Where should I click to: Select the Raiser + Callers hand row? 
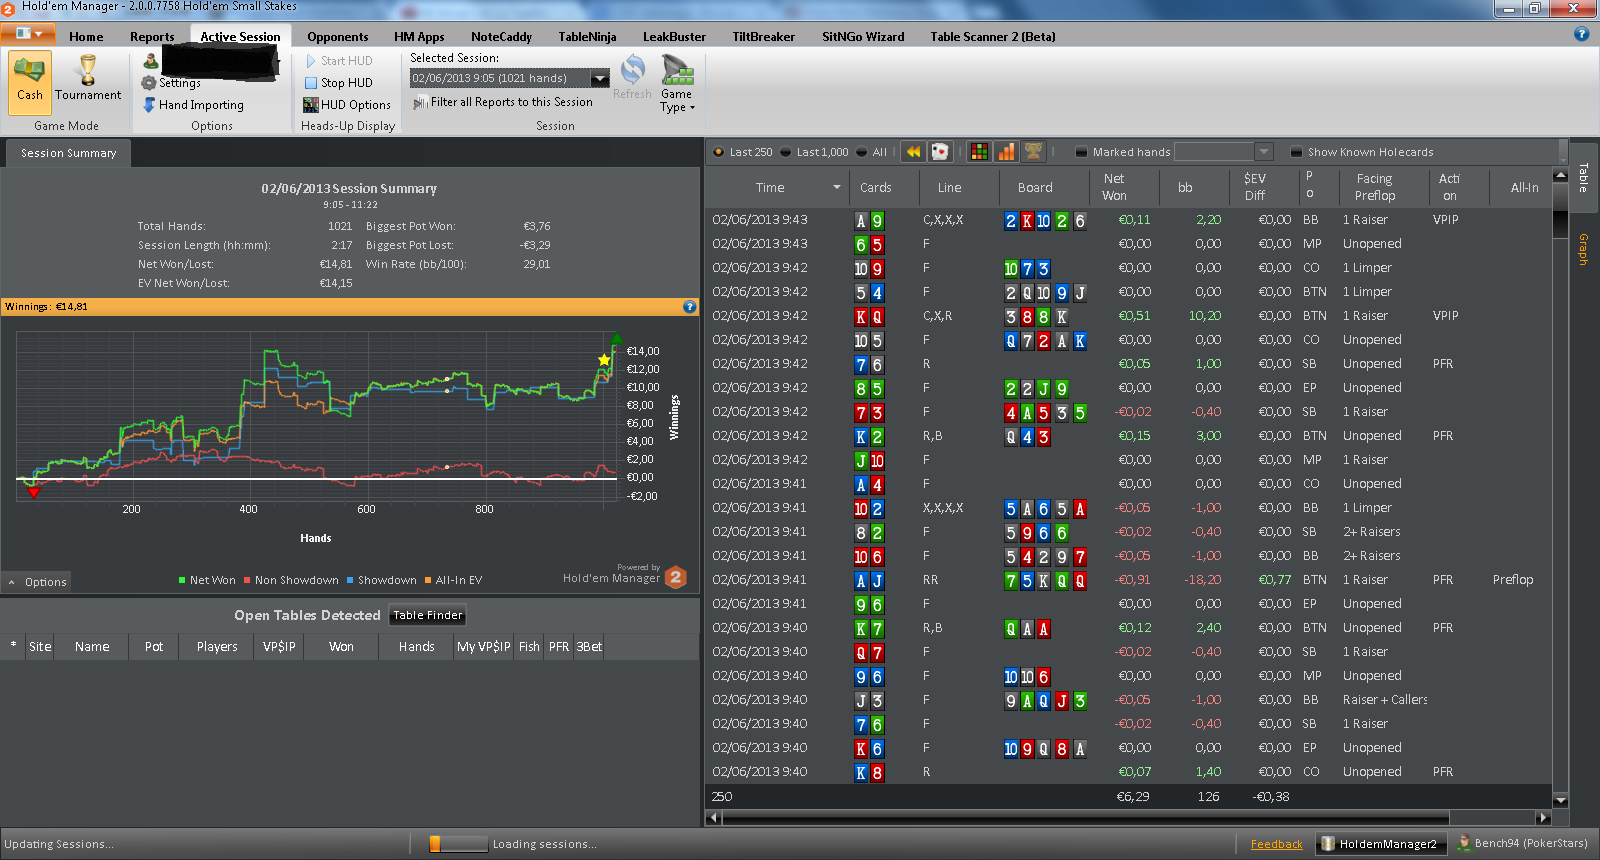coord(1129,700)
